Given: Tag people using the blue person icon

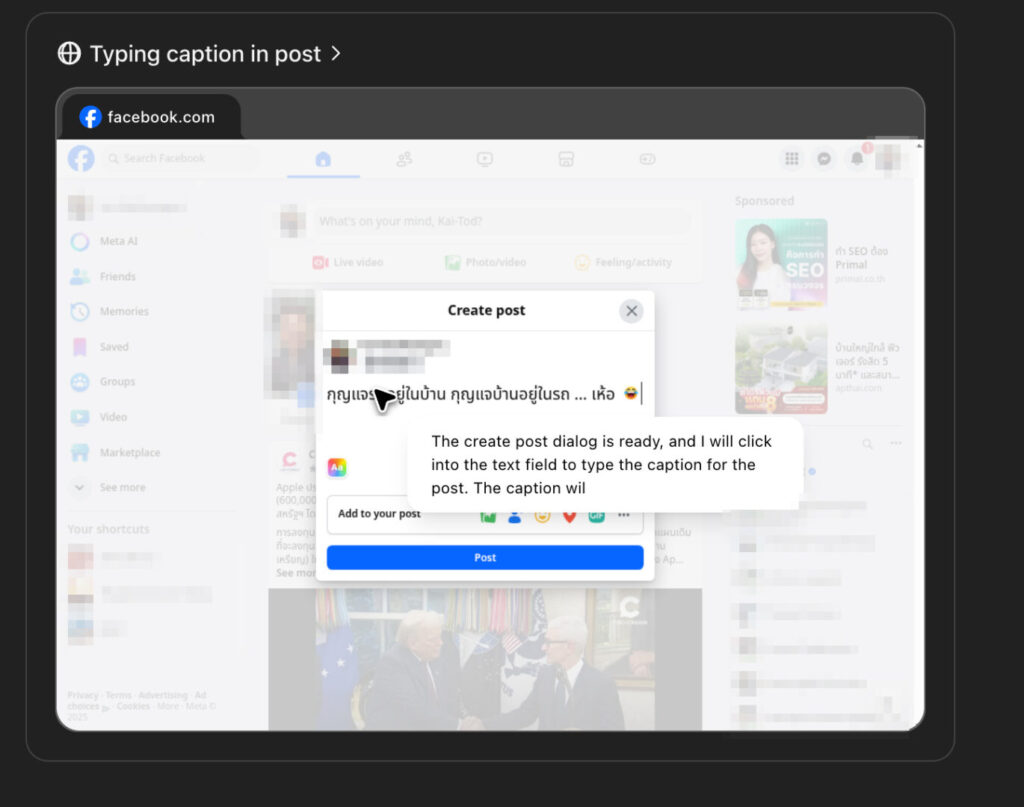Looking at the screenshot, I should coord(515,516).
